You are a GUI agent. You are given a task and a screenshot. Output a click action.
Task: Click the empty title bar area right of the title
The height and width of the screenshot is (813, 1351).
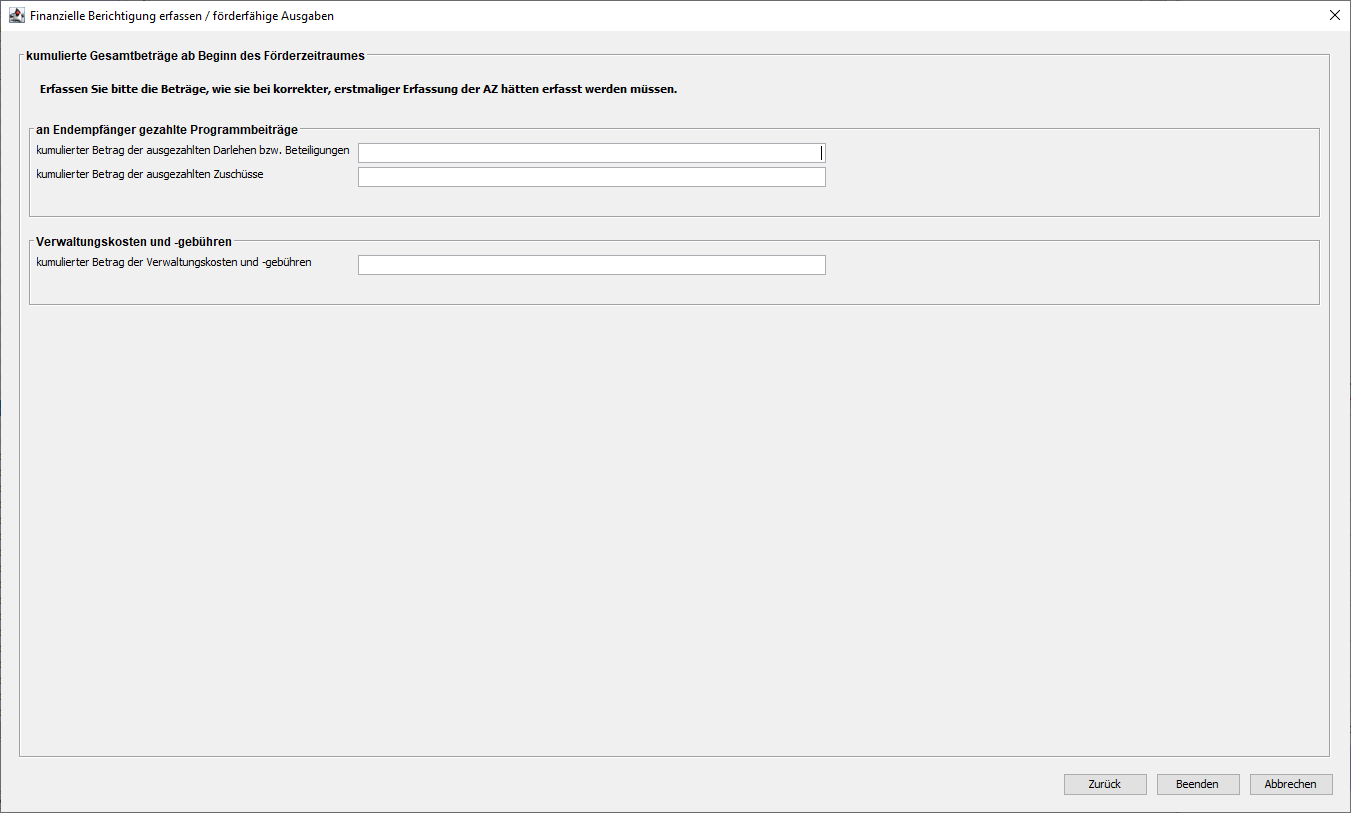[x=800, y=16]
